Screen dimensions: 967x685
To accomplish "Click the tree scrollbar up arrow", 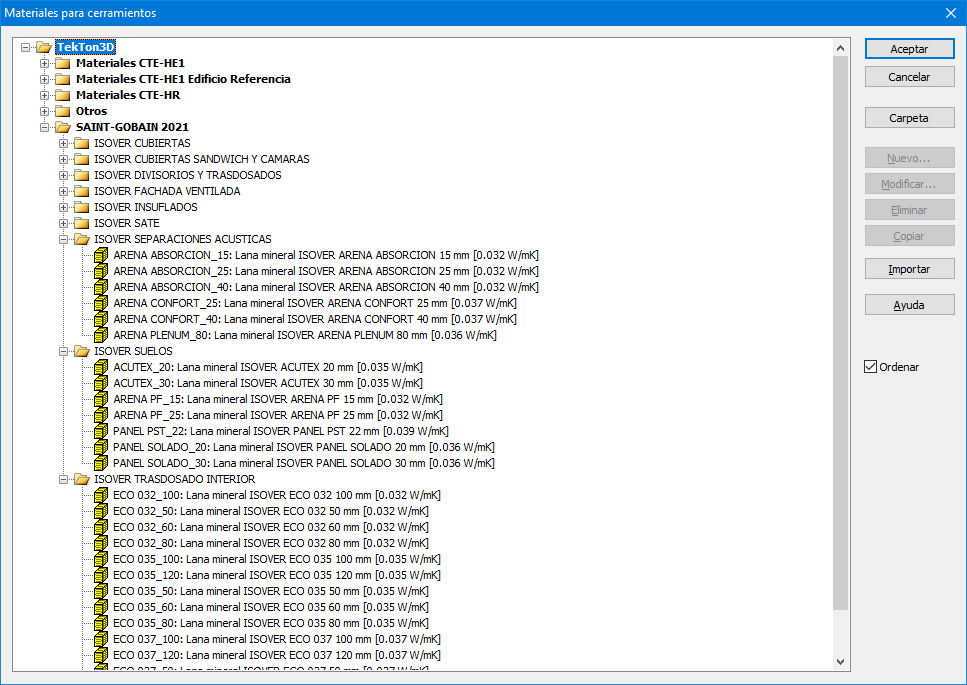I will [x=841, y=47].
